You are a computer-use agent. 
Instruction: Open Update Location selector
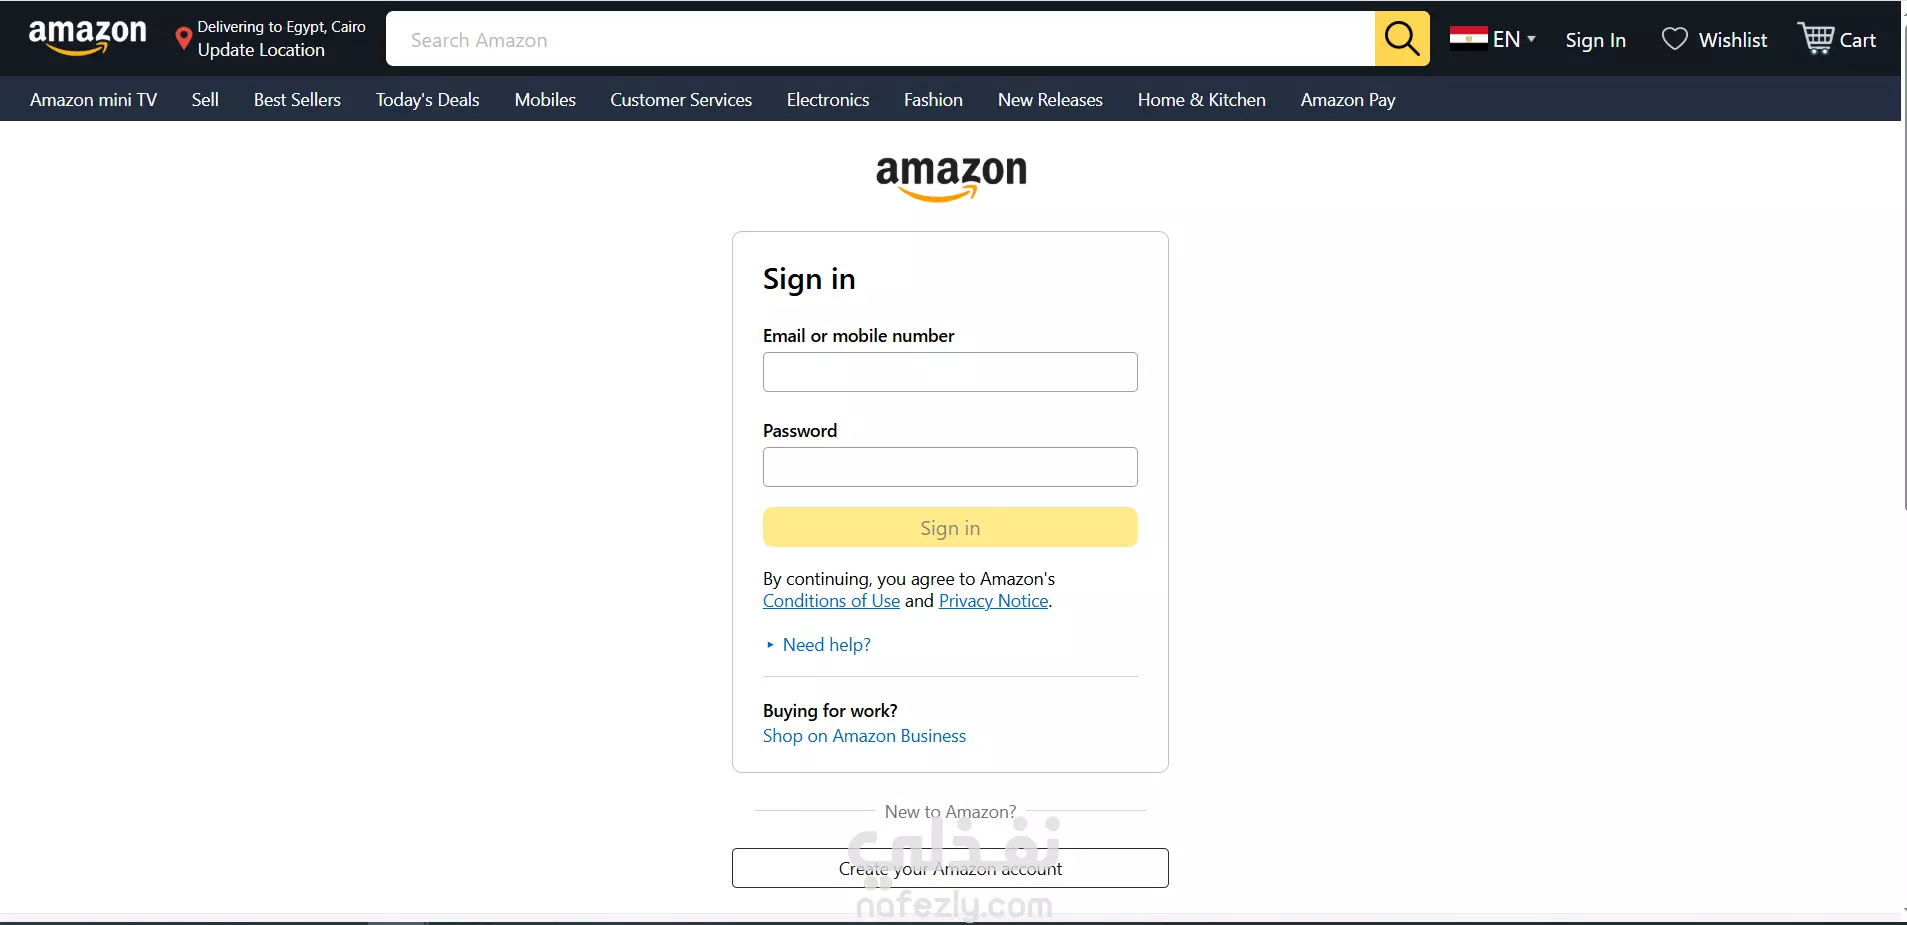(x=261, y=50)
